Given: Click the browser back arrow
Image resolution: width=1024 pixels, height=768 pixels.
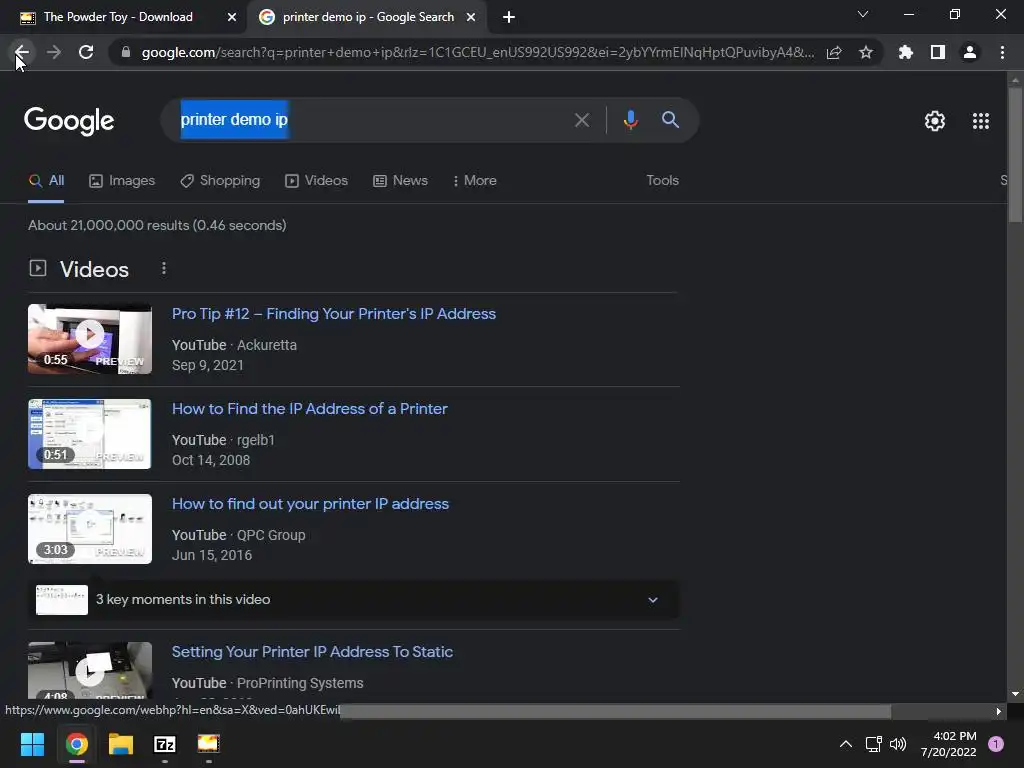Looking at the screenshot, I should [x=22, y=52].
